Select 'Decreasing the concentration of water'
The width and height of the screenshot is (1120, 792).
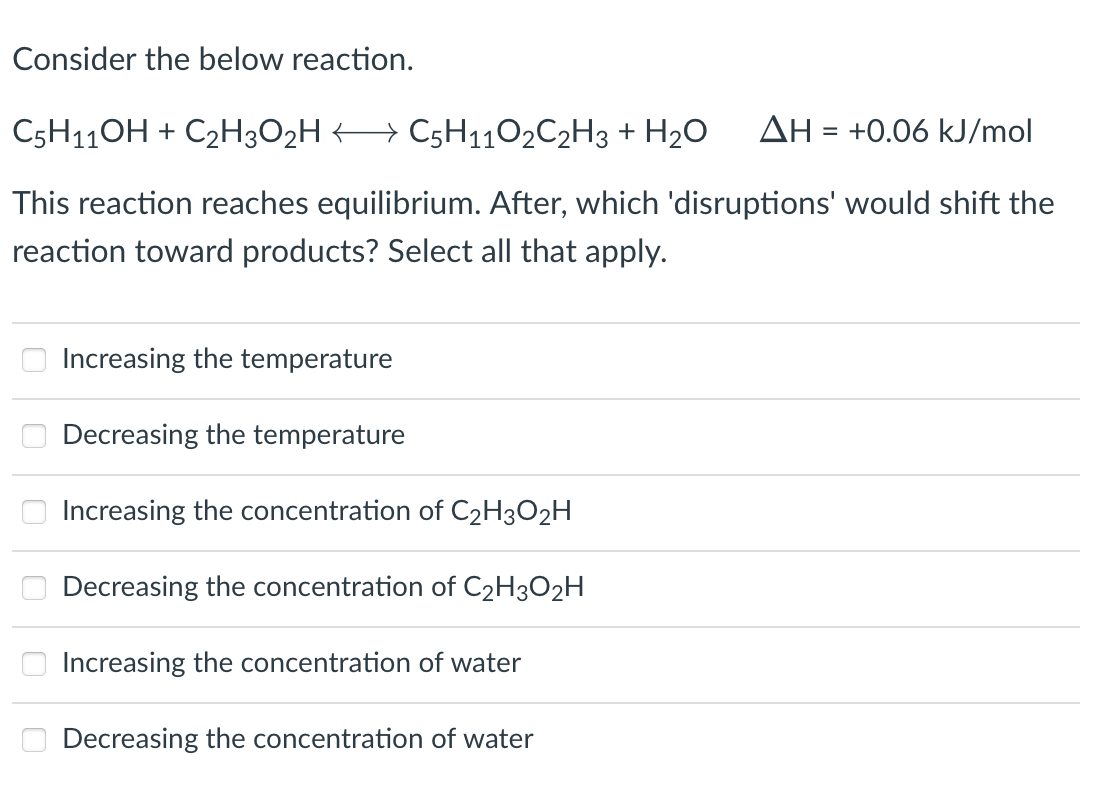(34, 739)
